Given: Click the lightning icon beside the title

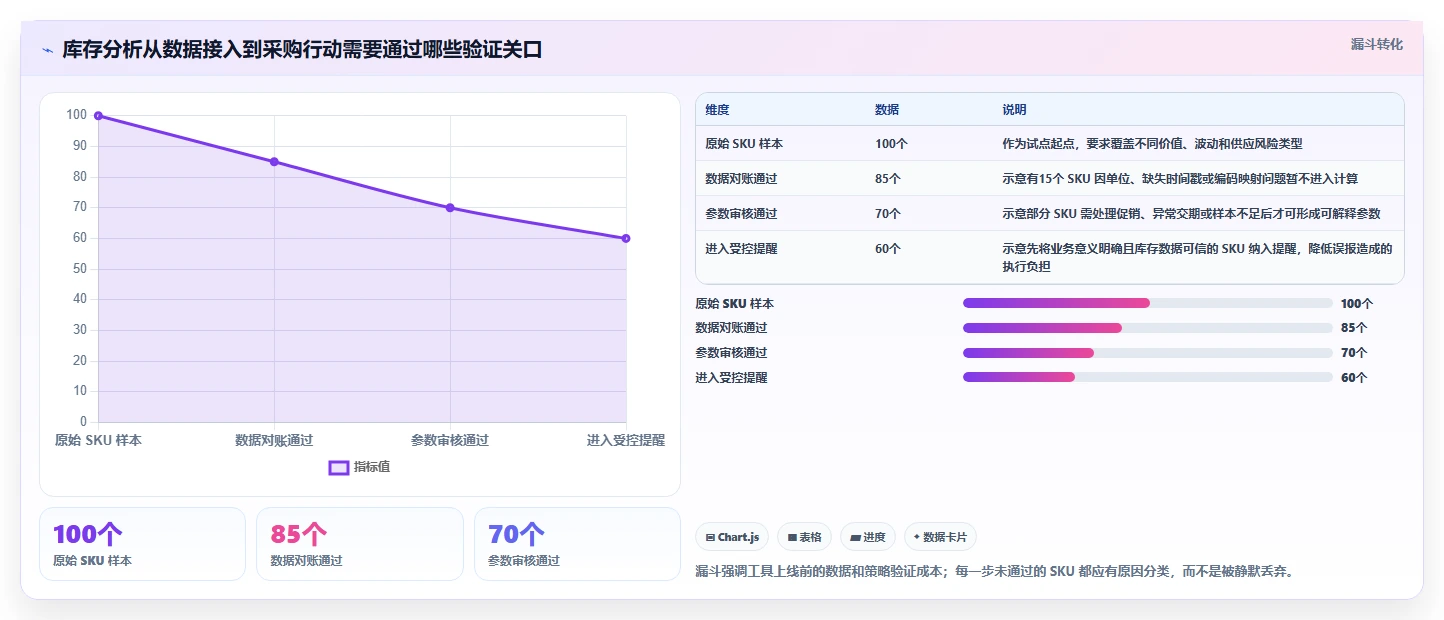Looking at the screenshot, I should [x=47, y=50].
